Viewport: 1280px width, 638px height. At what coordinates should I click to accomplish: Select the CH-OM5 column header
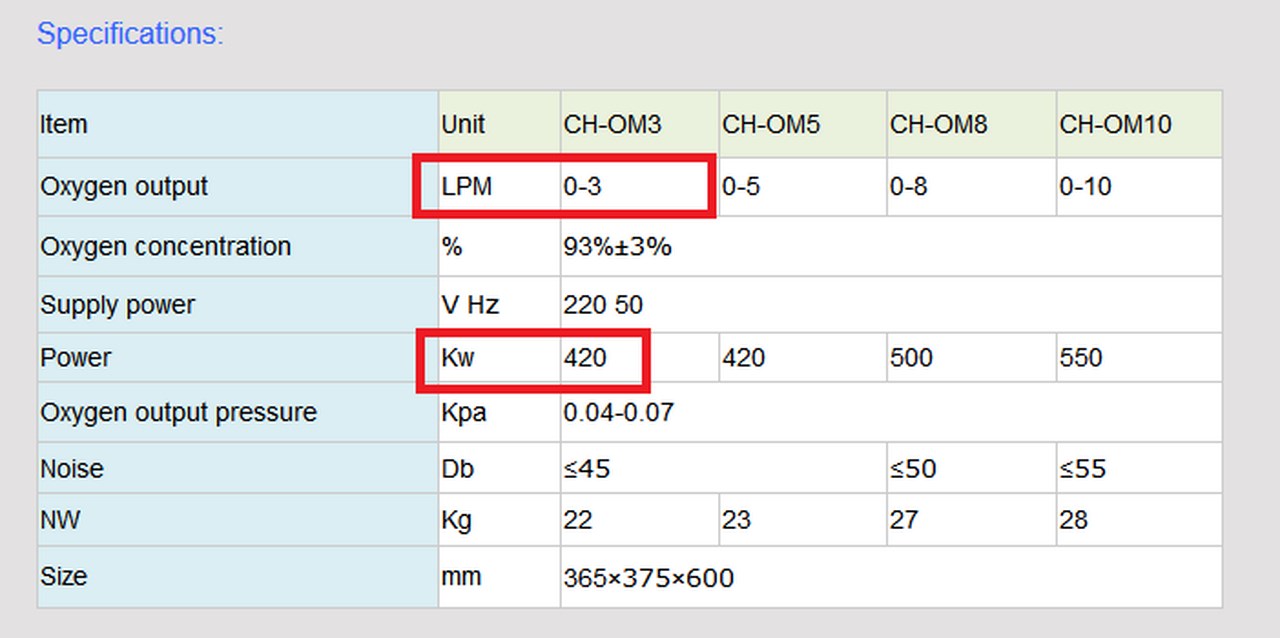point(771,125)
